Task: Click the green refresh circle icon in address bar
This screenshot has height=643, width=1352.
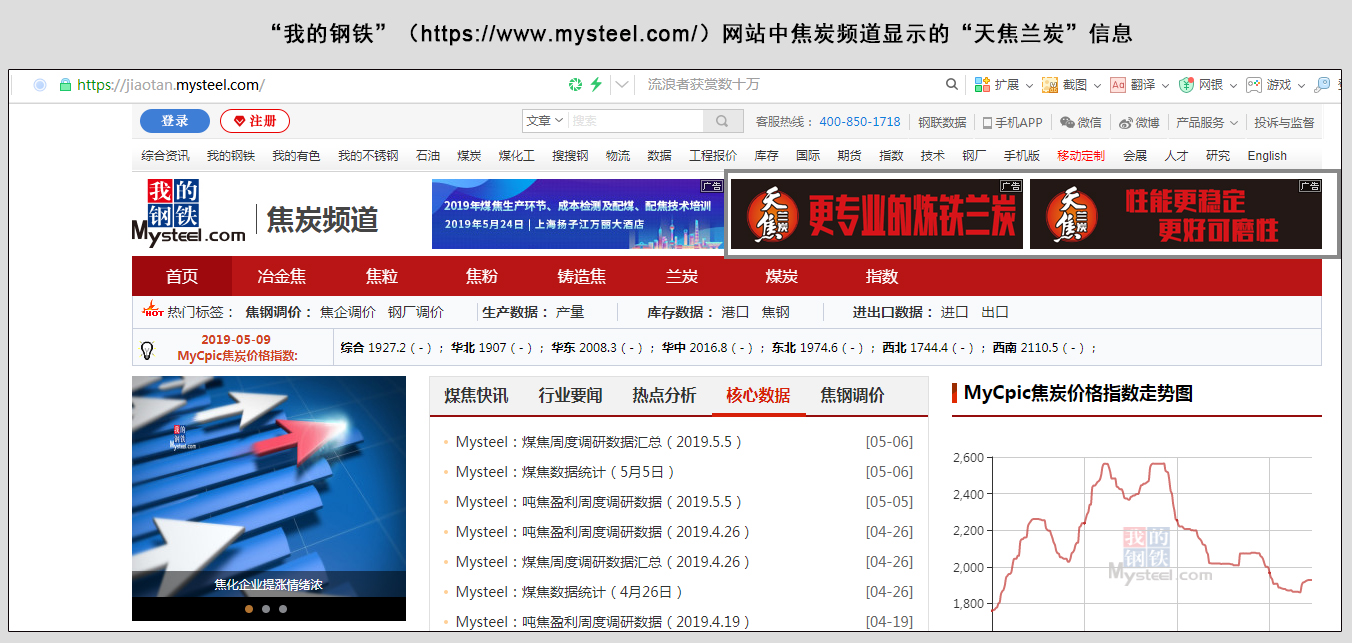Action: coord(575,85)
